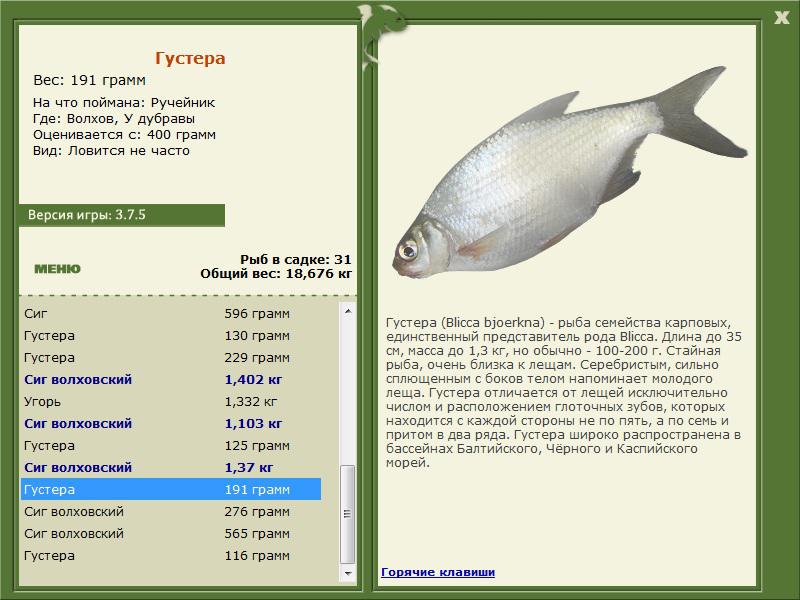Click the Густера title heading
The image size is (800, 600).
tap(190, 58)
